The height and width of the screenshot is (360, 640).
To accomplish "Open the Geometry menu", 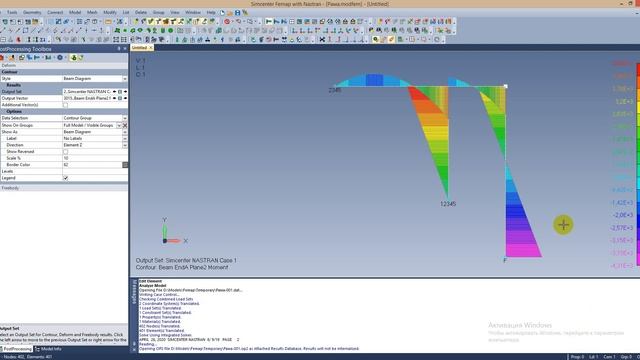I will point(32,13).
